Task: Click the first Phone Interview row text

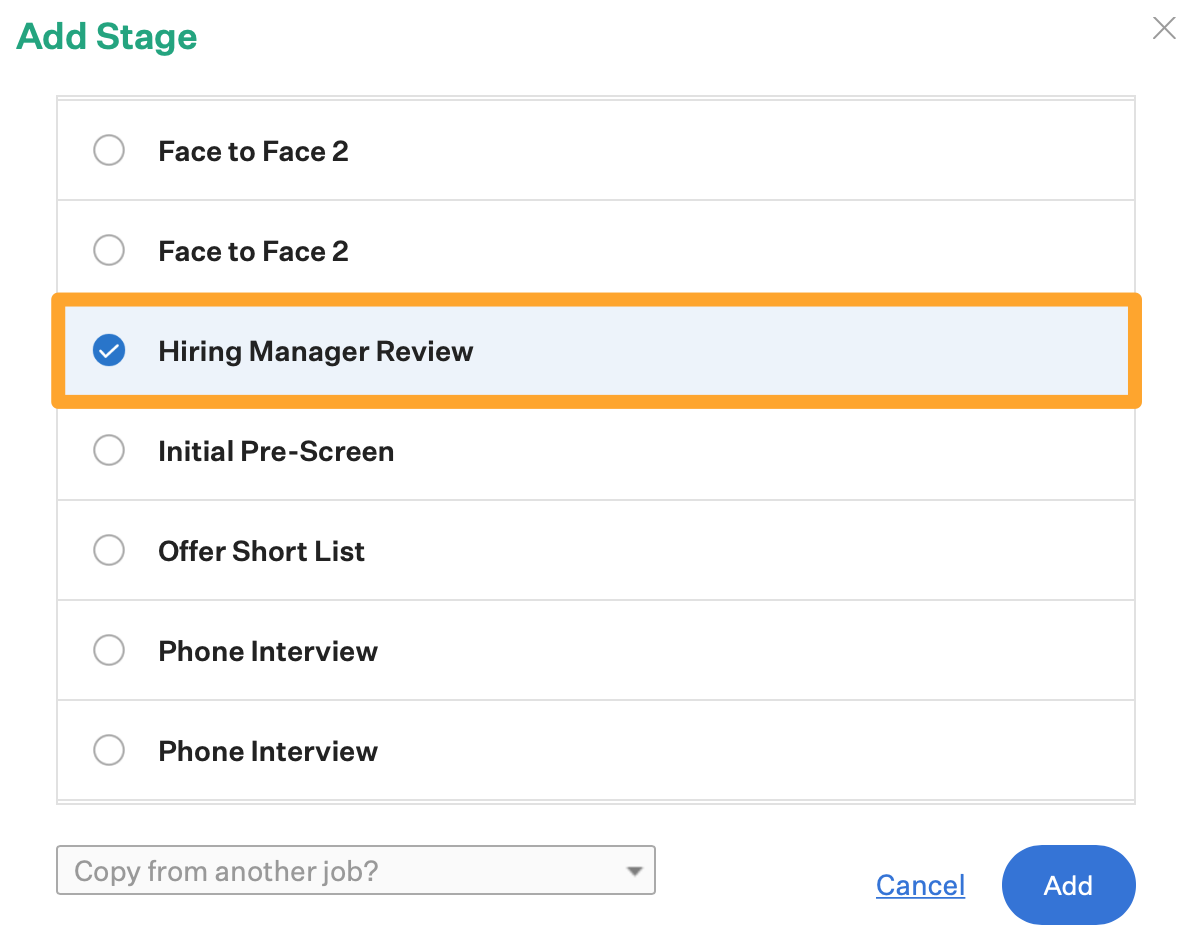Action: 268,651
